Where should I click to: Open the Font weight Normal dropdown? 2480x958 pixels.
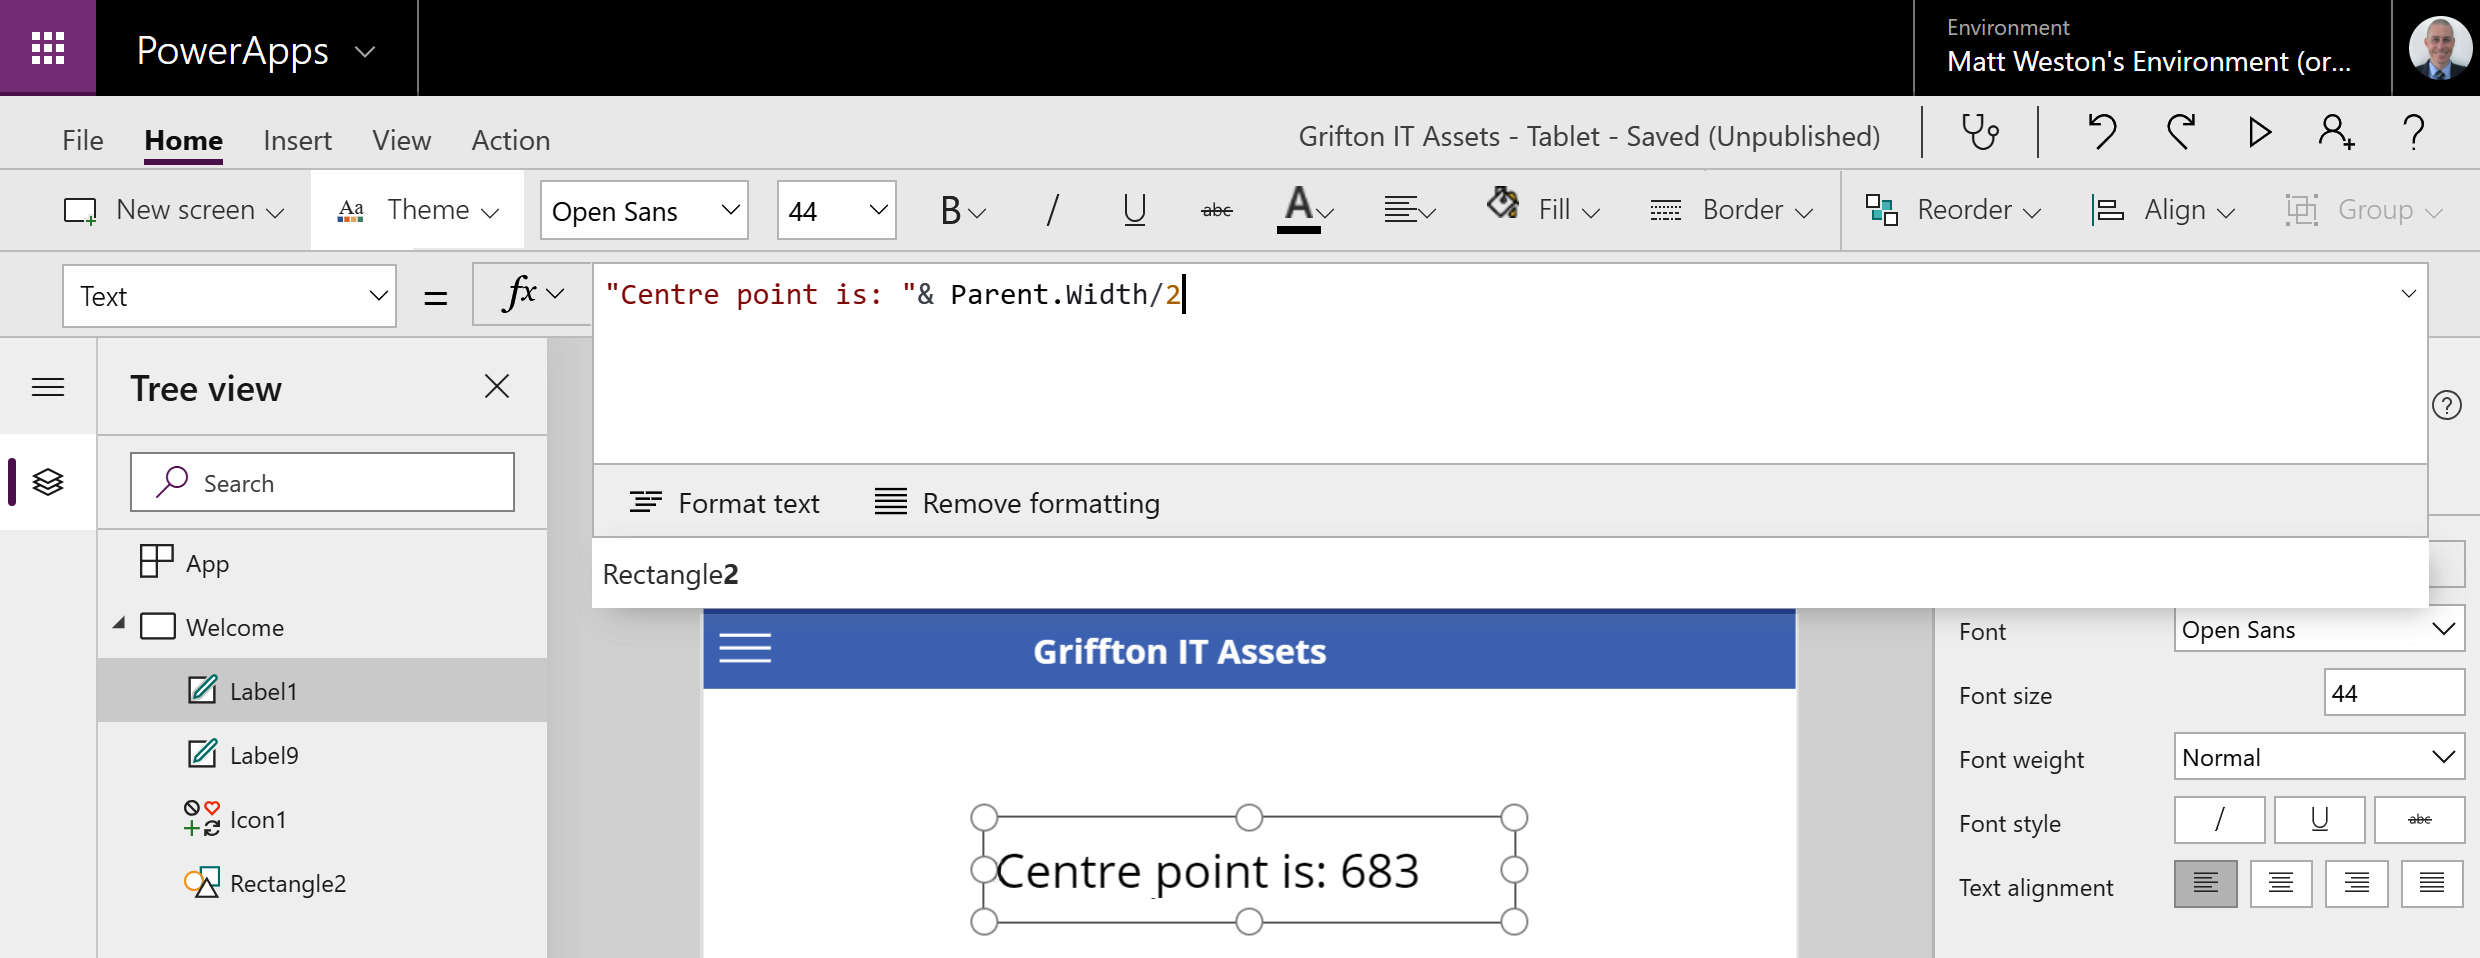(2319, 757)
